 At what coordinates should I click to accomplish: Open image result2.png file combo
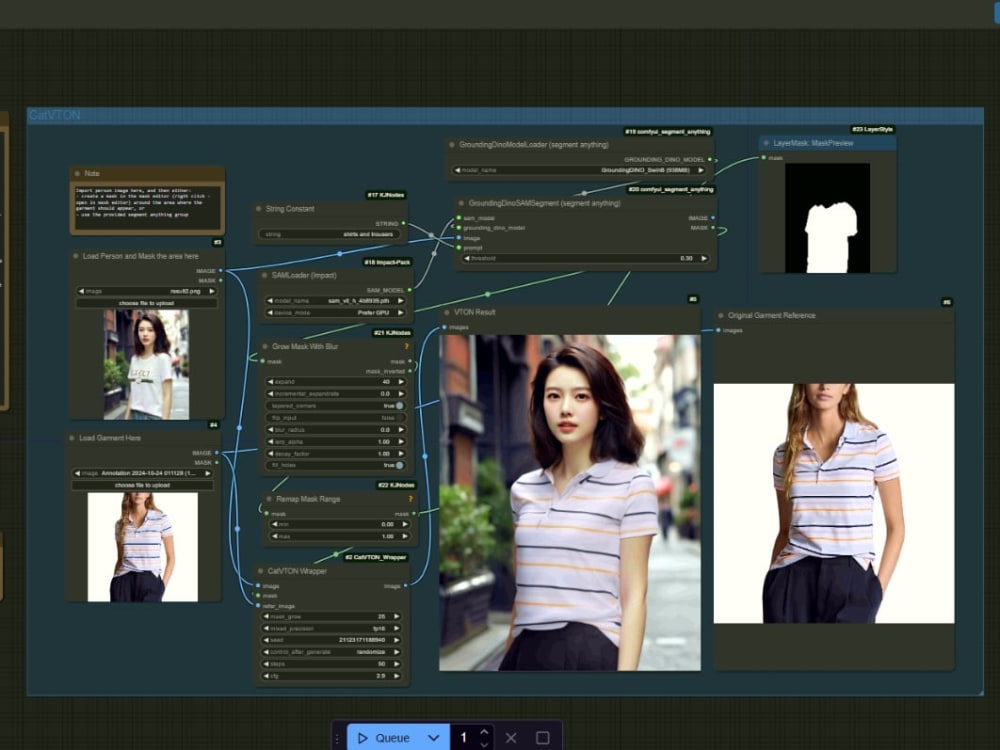pos(147,291)
